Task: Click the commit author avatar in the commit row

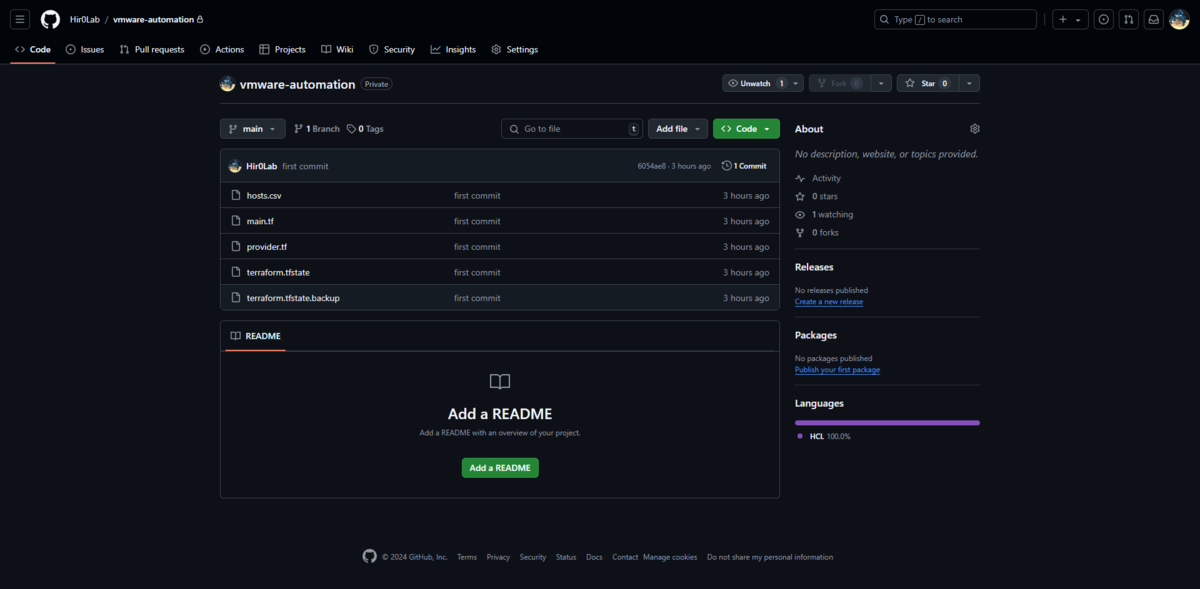Action: (235, 166)
